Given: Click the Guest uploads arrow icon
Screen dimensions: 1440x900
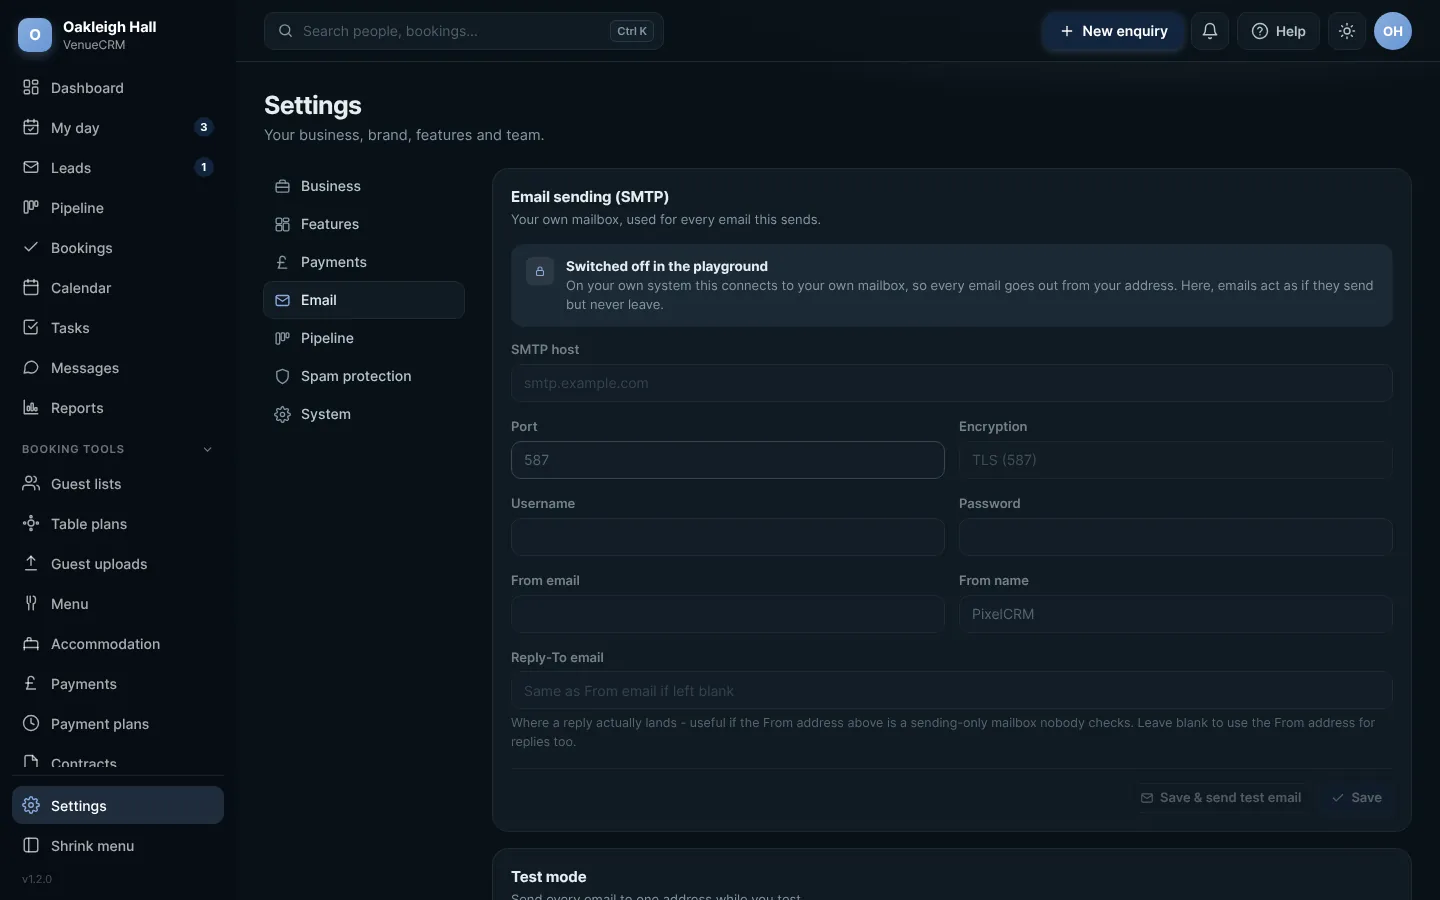Looking at the screenshot, I should [31, 564].
